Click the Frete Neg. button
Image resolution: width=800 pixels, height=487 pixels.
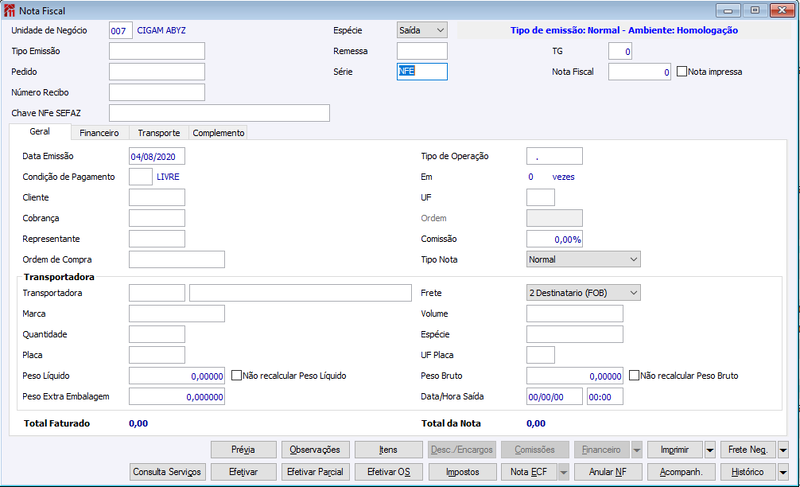748,450
